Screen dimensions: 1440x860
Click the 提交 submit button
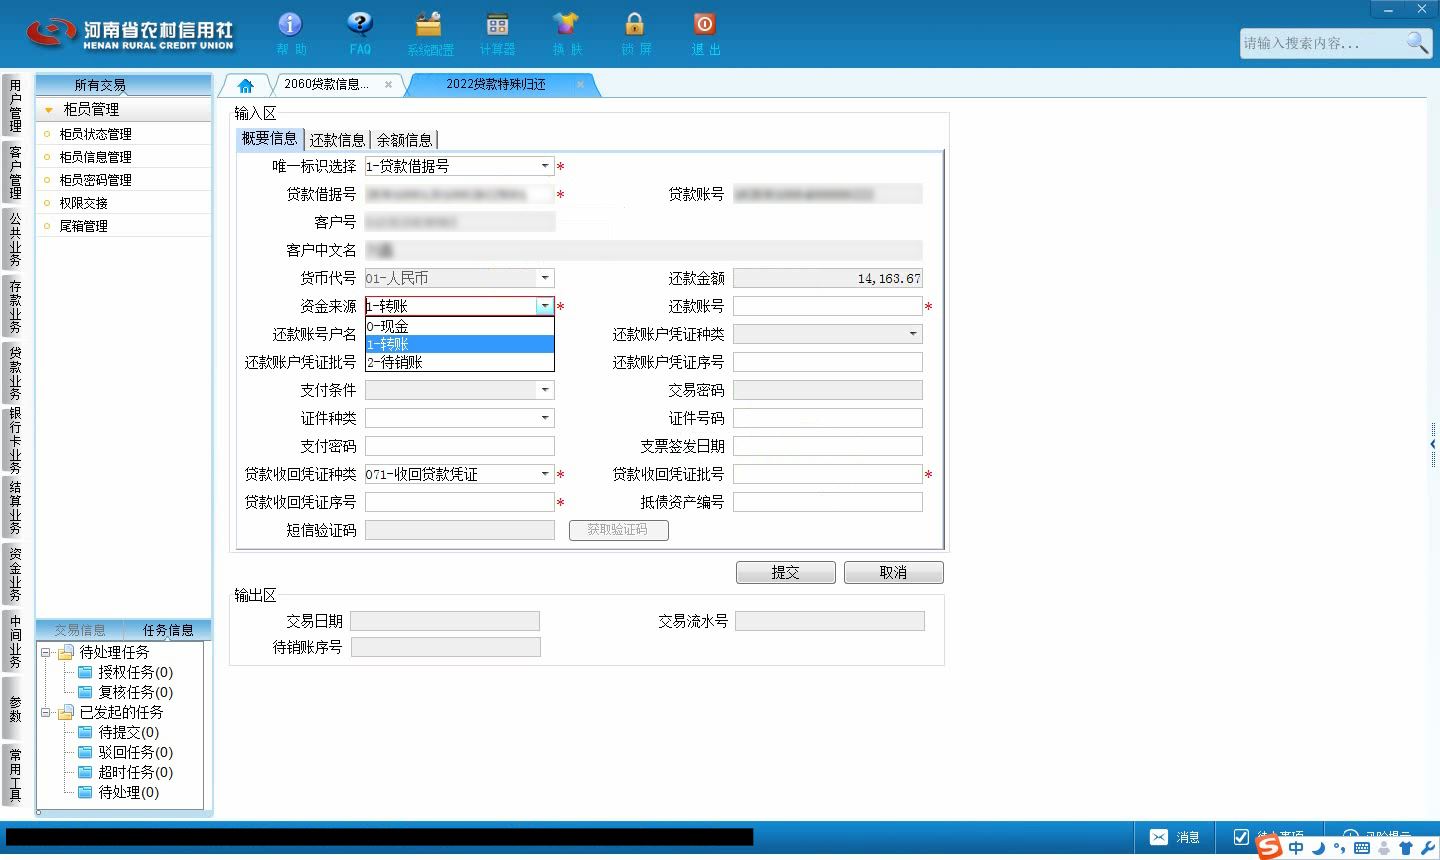(x=785, y=572)
